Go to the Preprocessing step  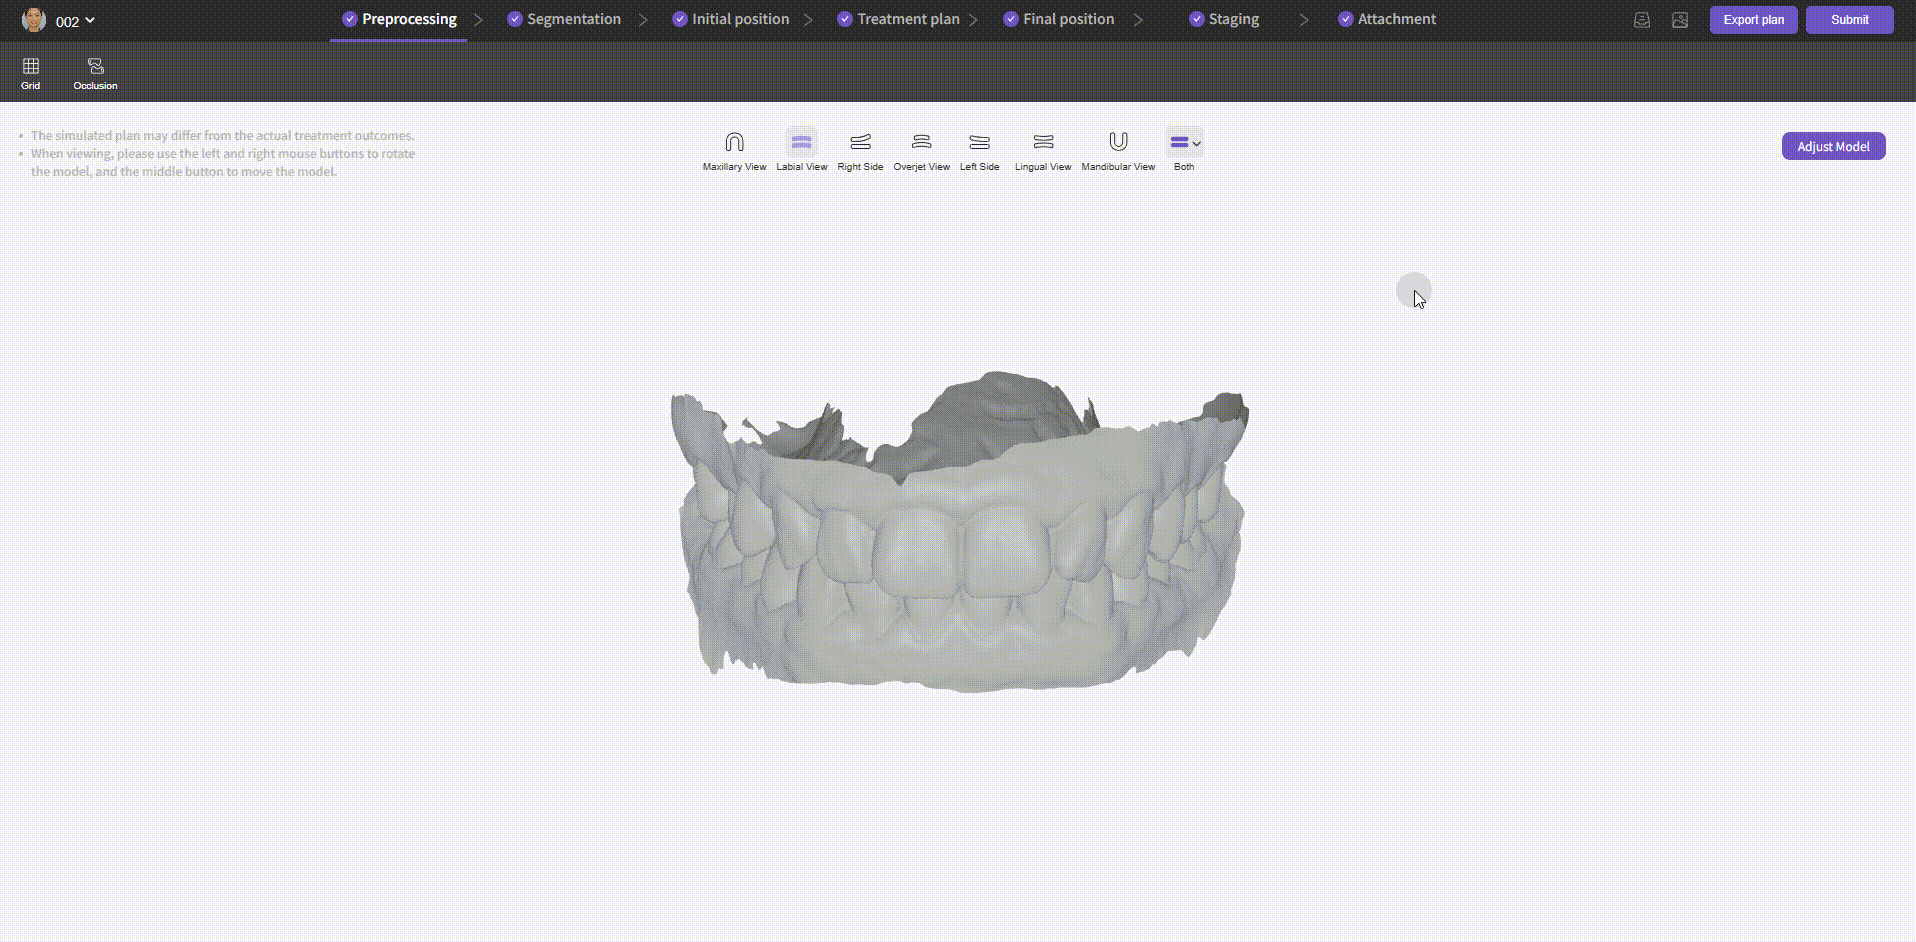click(x=399, y=19)
